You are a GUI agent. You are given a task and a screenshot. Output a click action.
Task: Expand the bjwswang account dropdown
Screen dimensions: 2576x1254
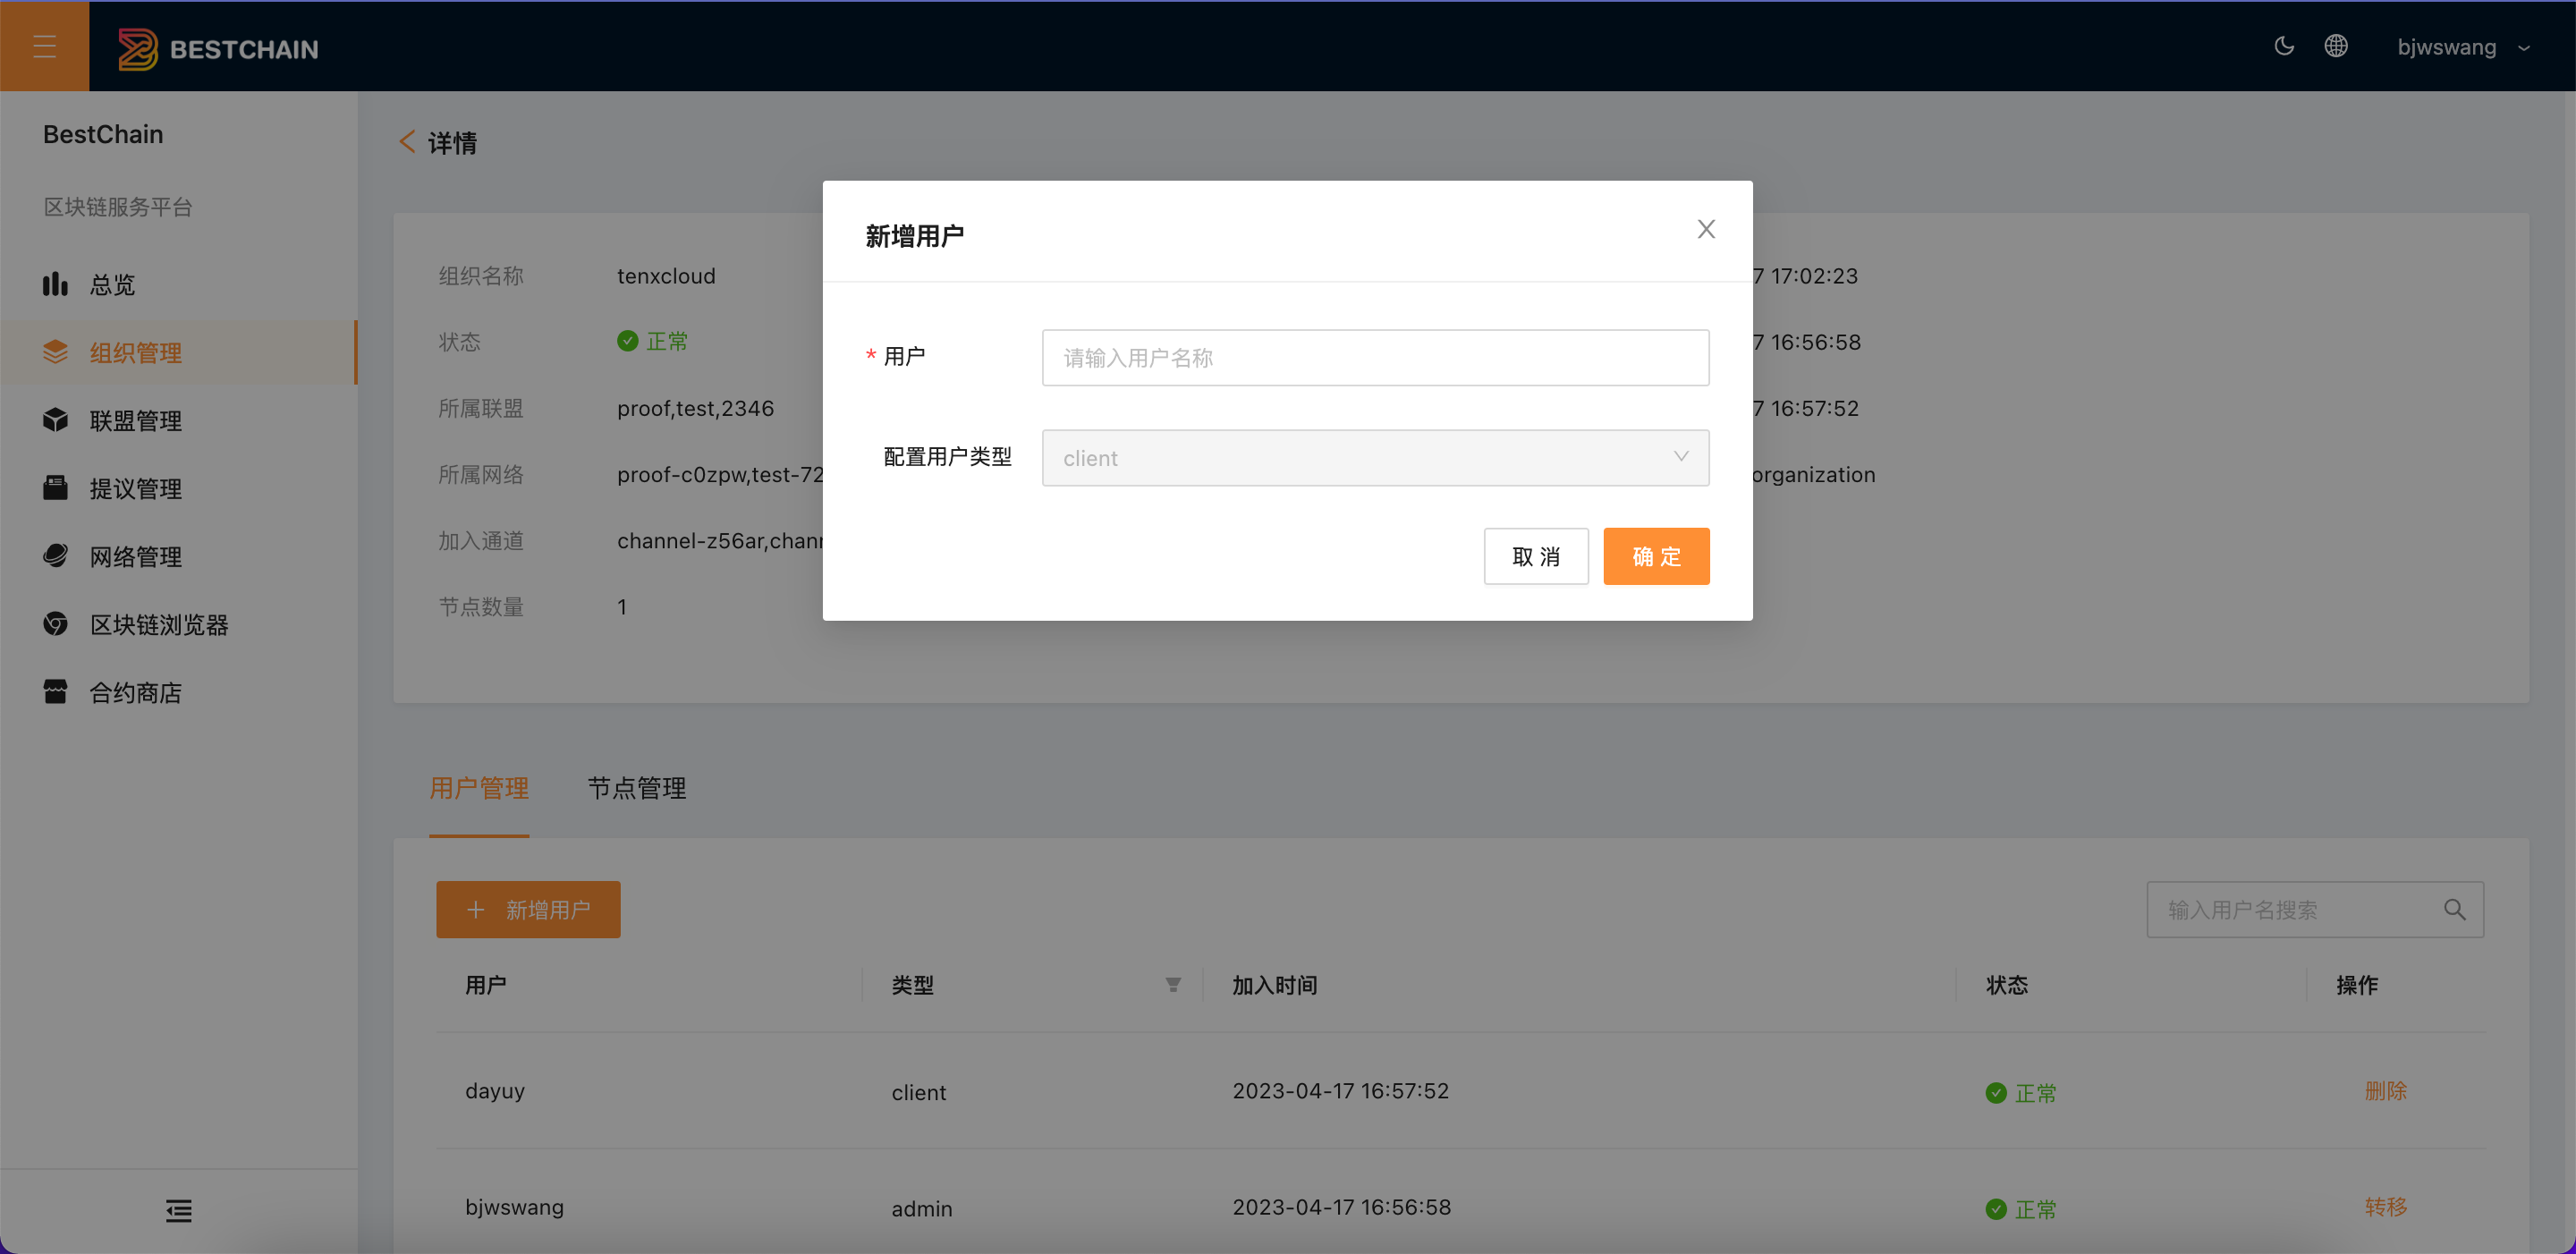[2463, 47]
